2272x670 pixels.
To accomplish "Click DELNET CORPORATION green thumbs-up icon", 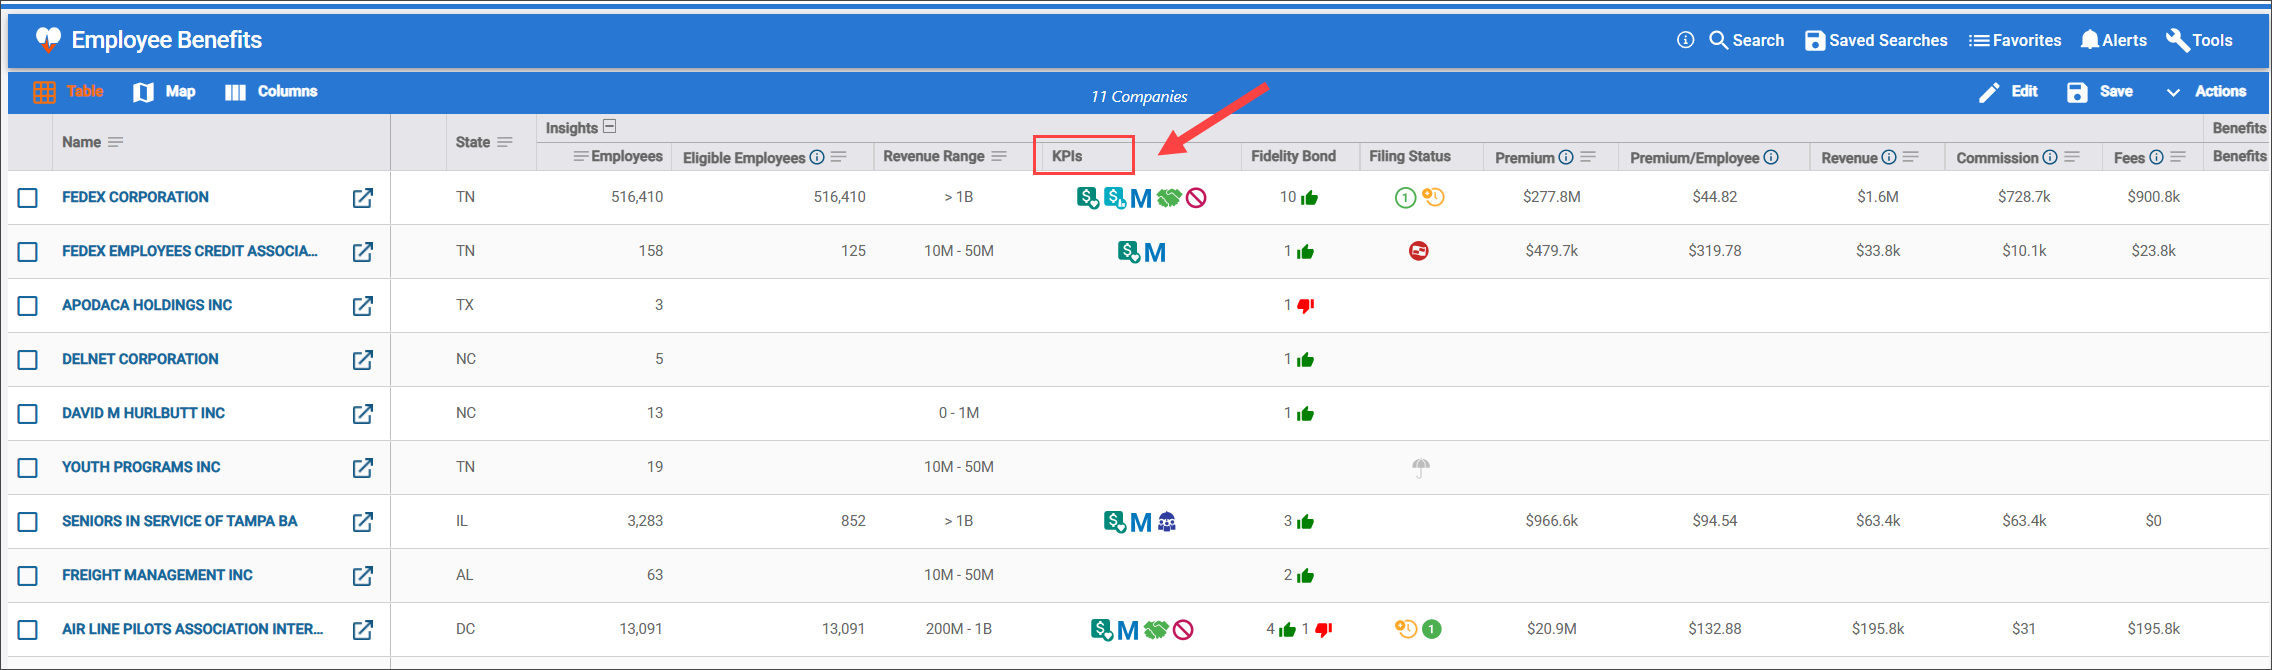I will point(1305,360).
